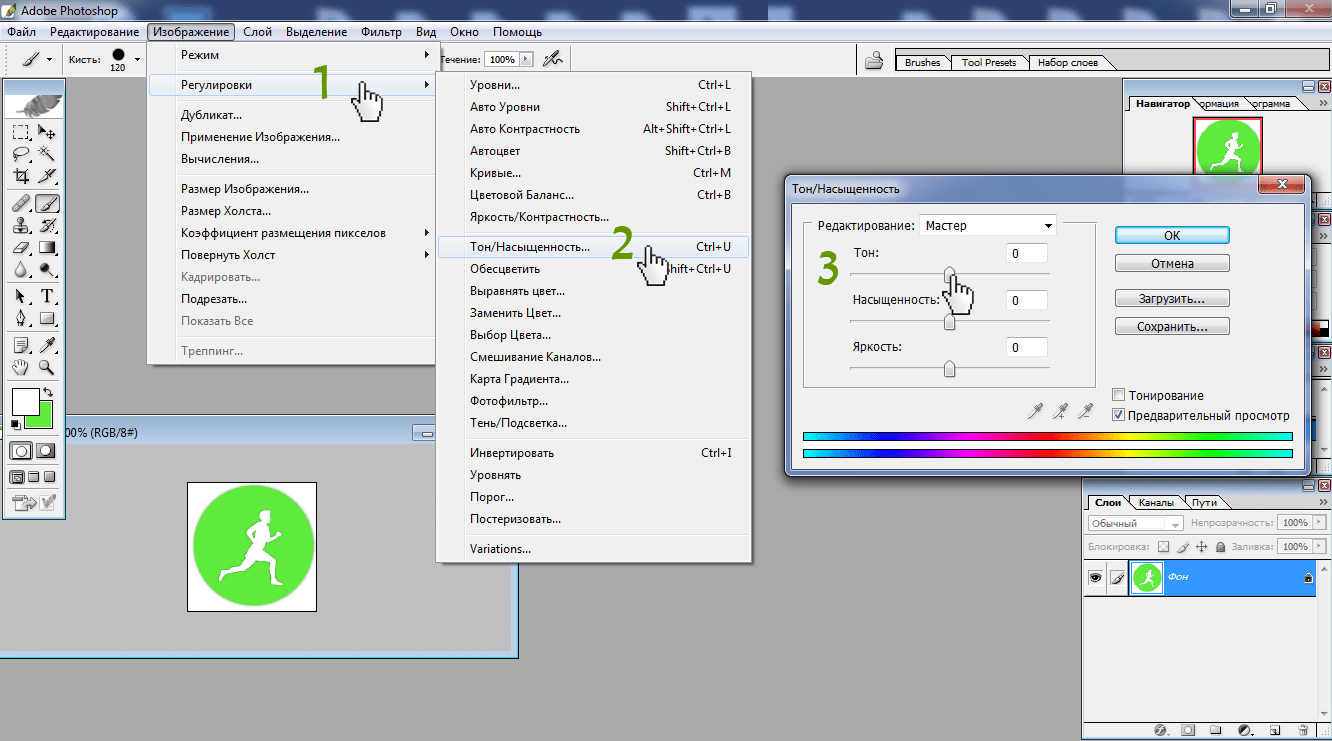Hide the Фон layer with the eye
Viewport: 1332px width, 741px height.
1095,578
